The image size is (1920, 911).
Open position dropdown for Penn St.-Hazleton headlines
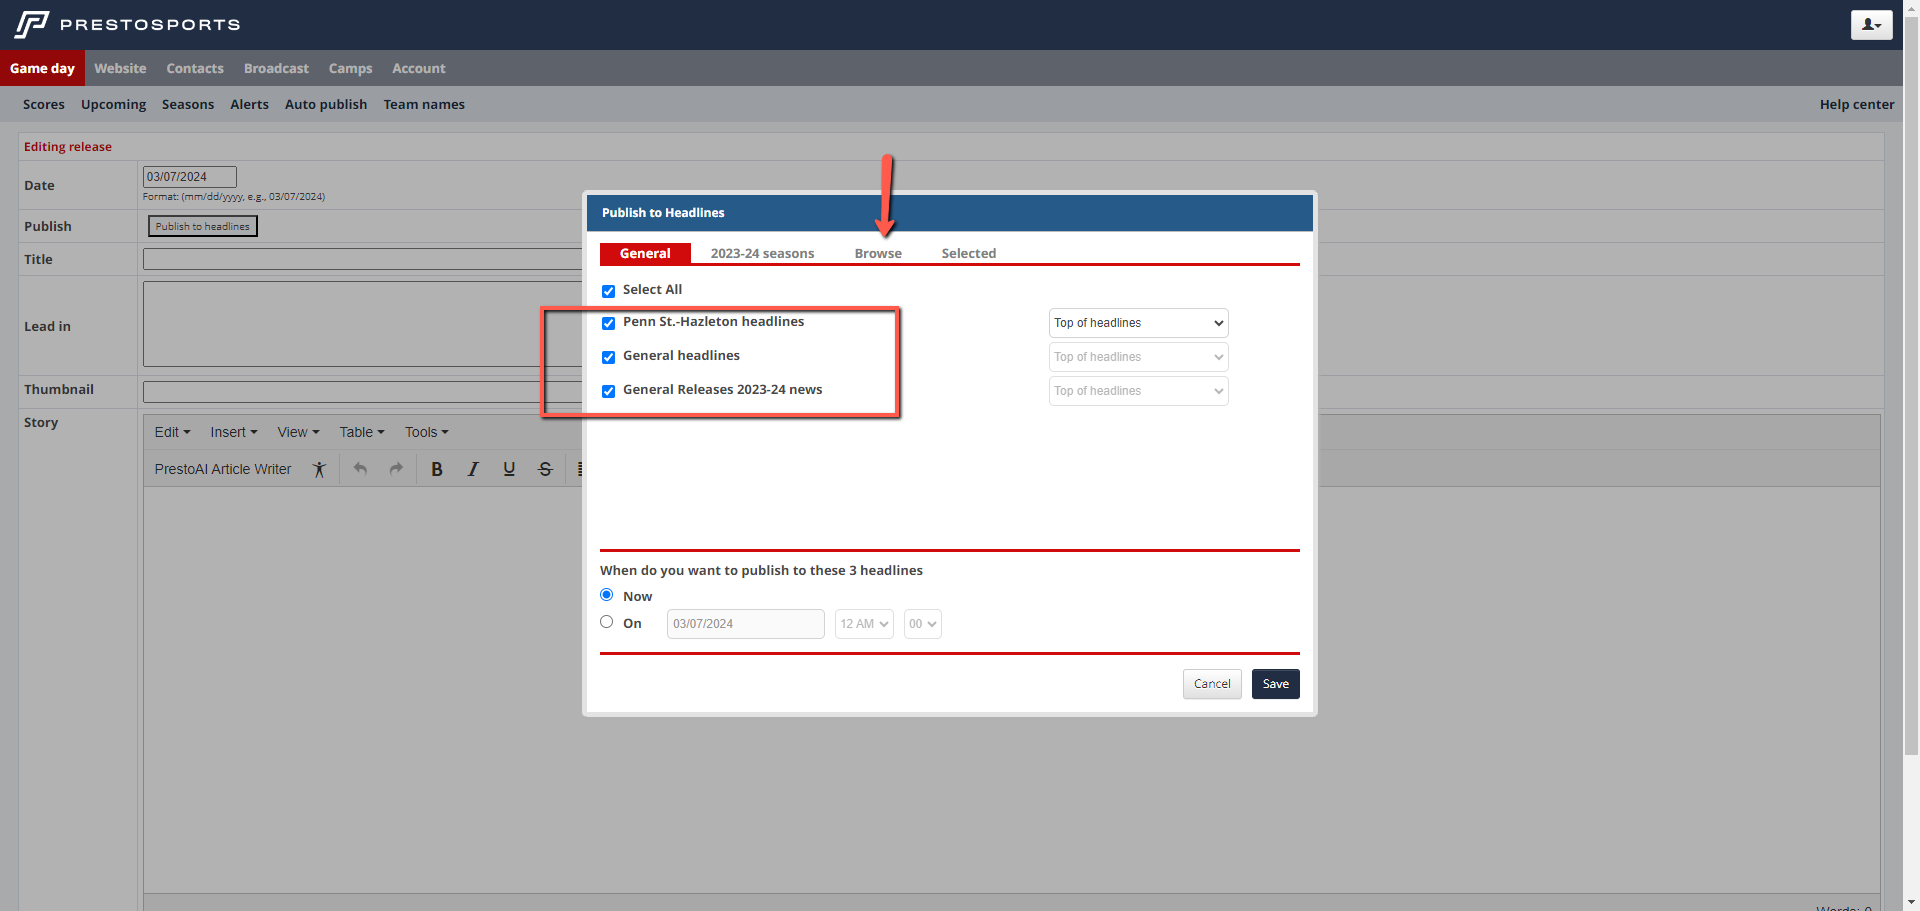1138,323
